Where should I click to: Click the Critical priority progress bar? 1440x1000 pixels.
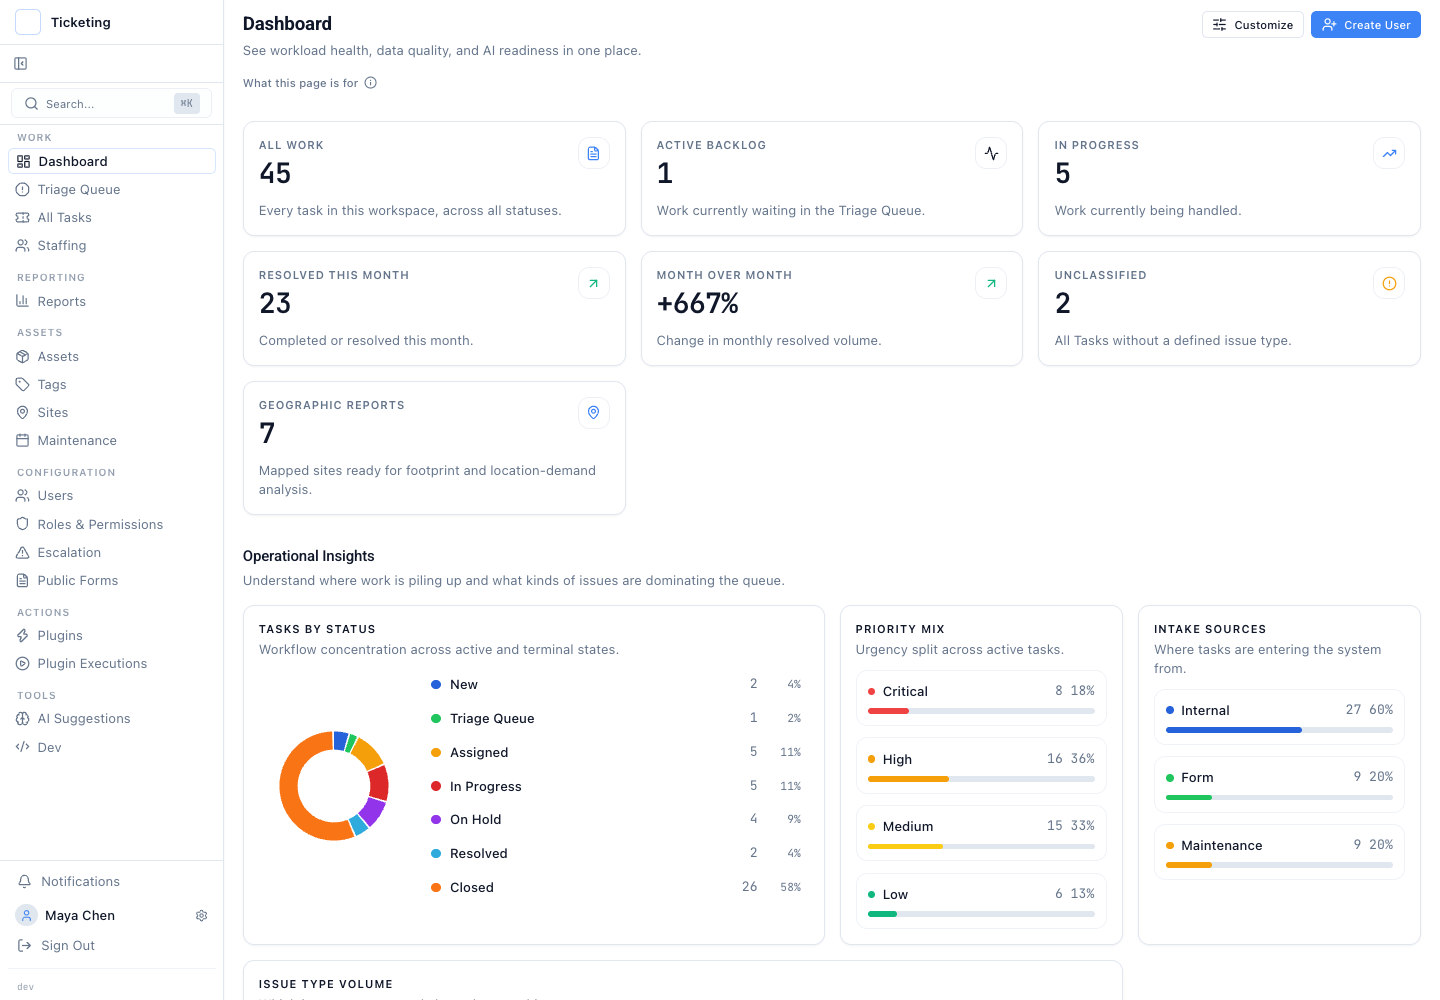pyautogui.click(x=981, y=711)
